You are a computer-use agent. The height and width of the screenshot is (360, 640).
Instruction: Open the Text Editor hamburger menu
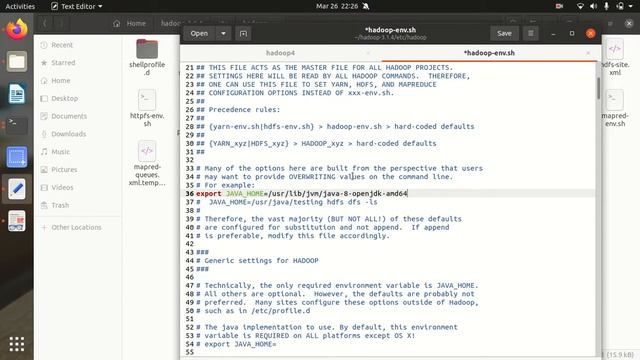(x=531, y=33)
